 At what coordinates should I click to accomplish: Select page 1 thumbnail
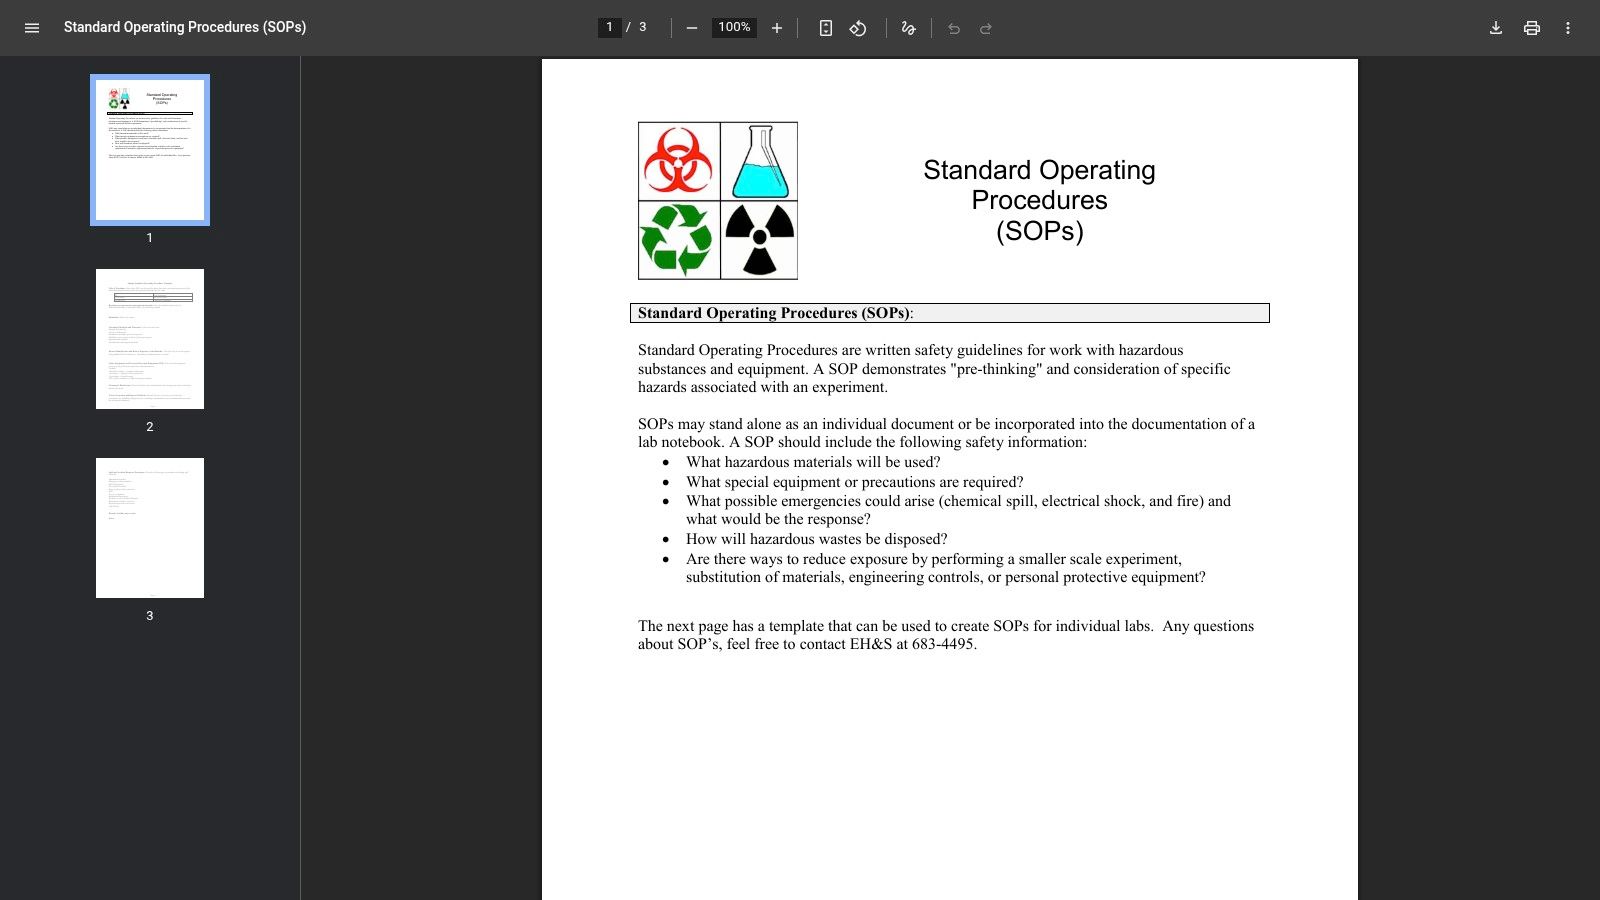[150, 150]
